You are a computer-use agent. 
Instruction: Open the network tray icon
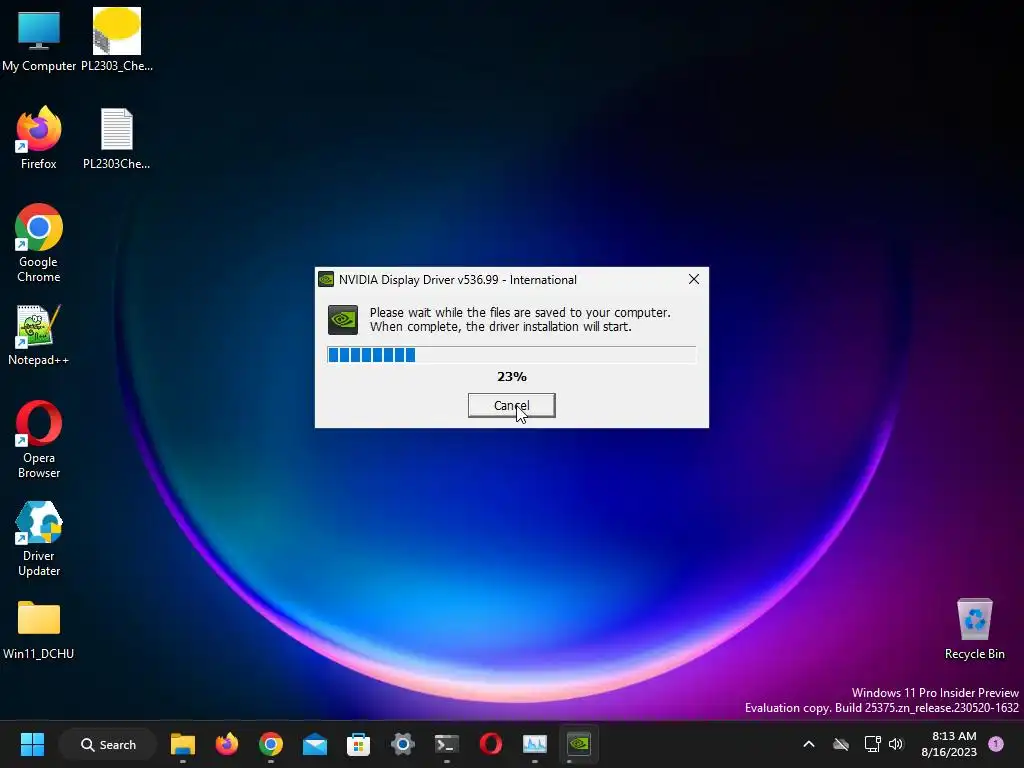click(x=872, y=744)
